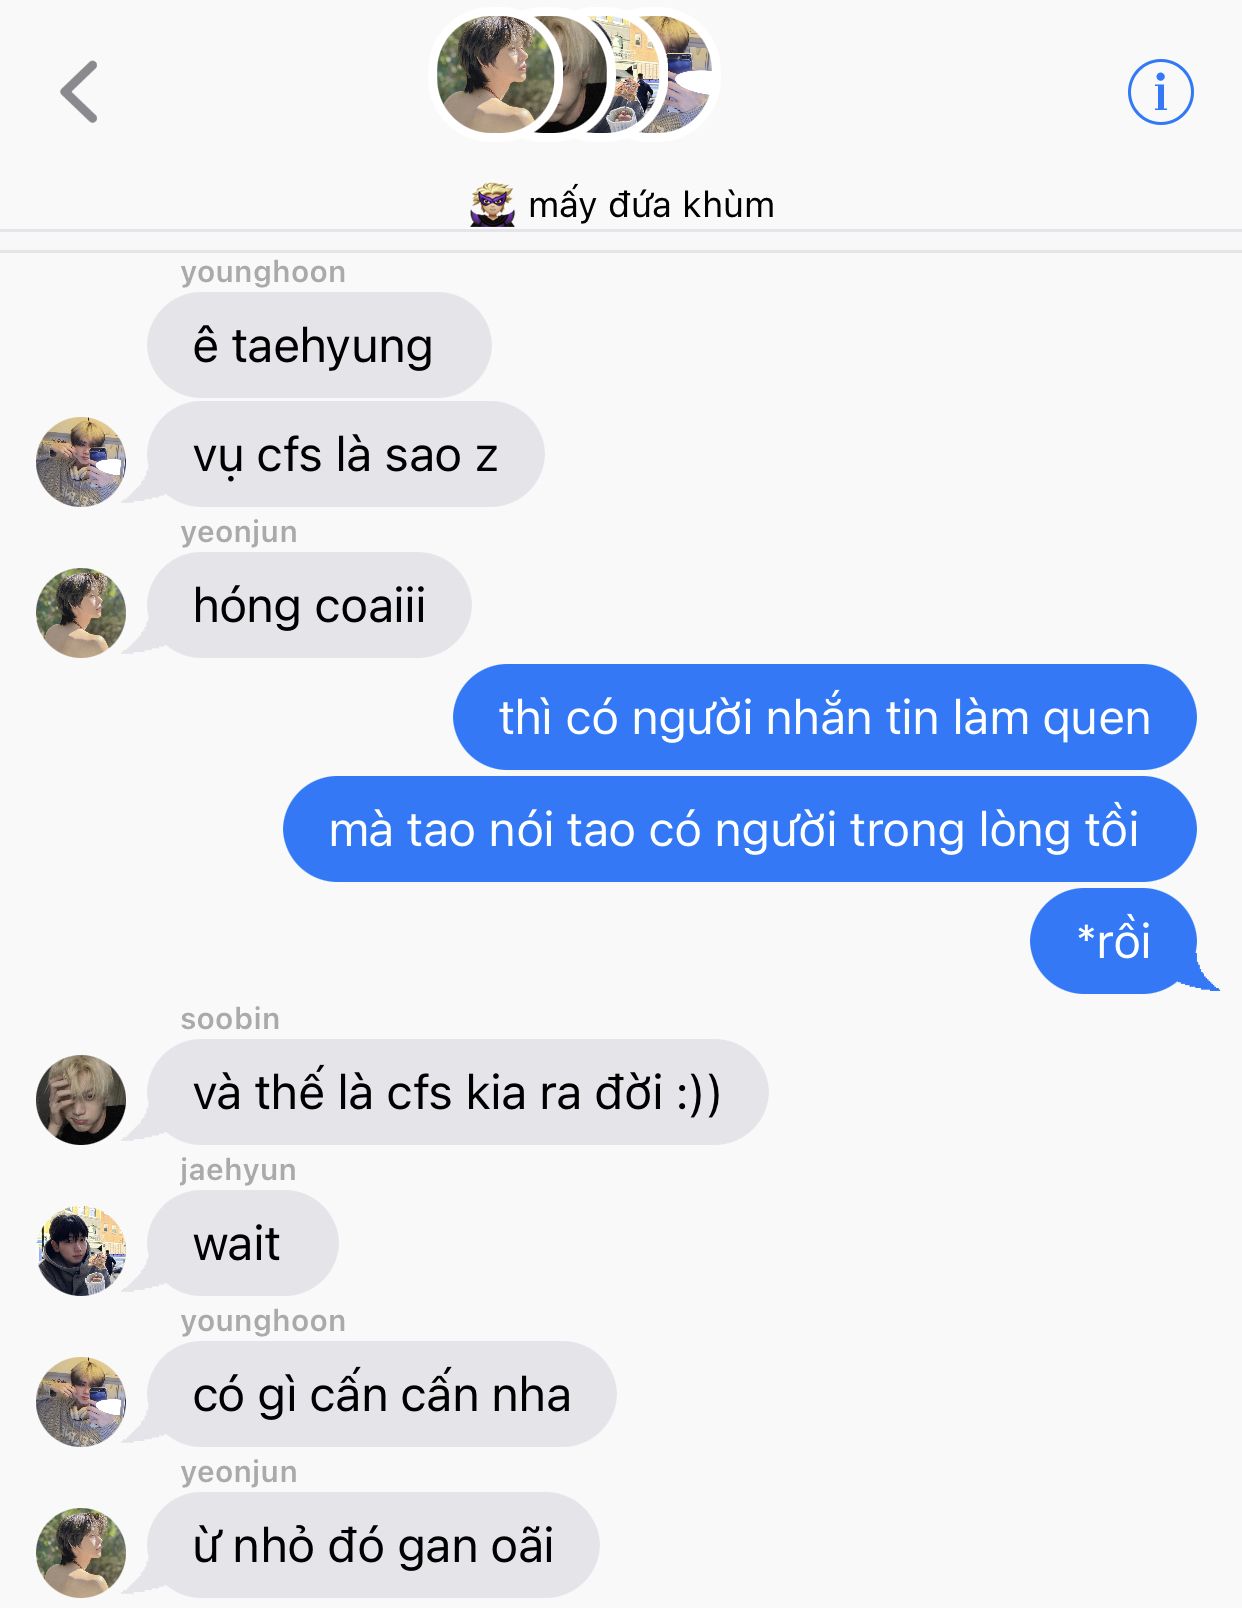Tap soobin's profile picture
This screenshot has height=1608, width=1242.
coord(81,1100)
